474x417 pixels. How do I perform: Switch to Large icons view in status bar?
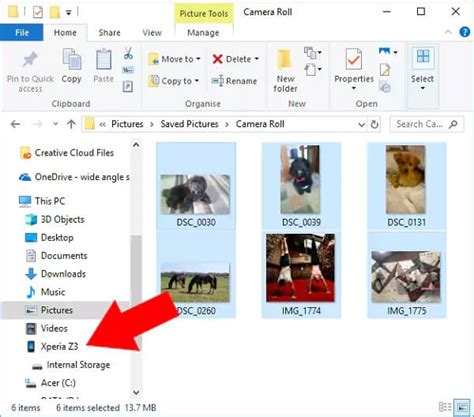[462, 407]
